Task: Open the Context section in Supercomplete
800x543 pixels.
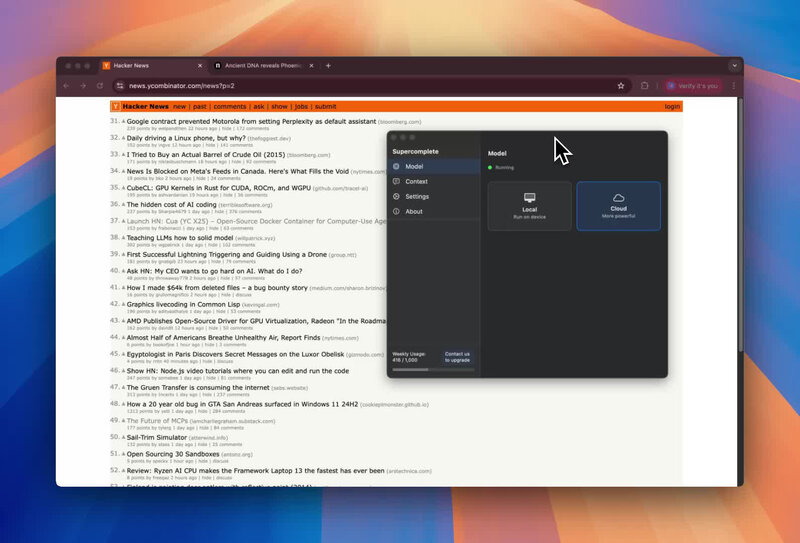Action: tap(434, 182)
